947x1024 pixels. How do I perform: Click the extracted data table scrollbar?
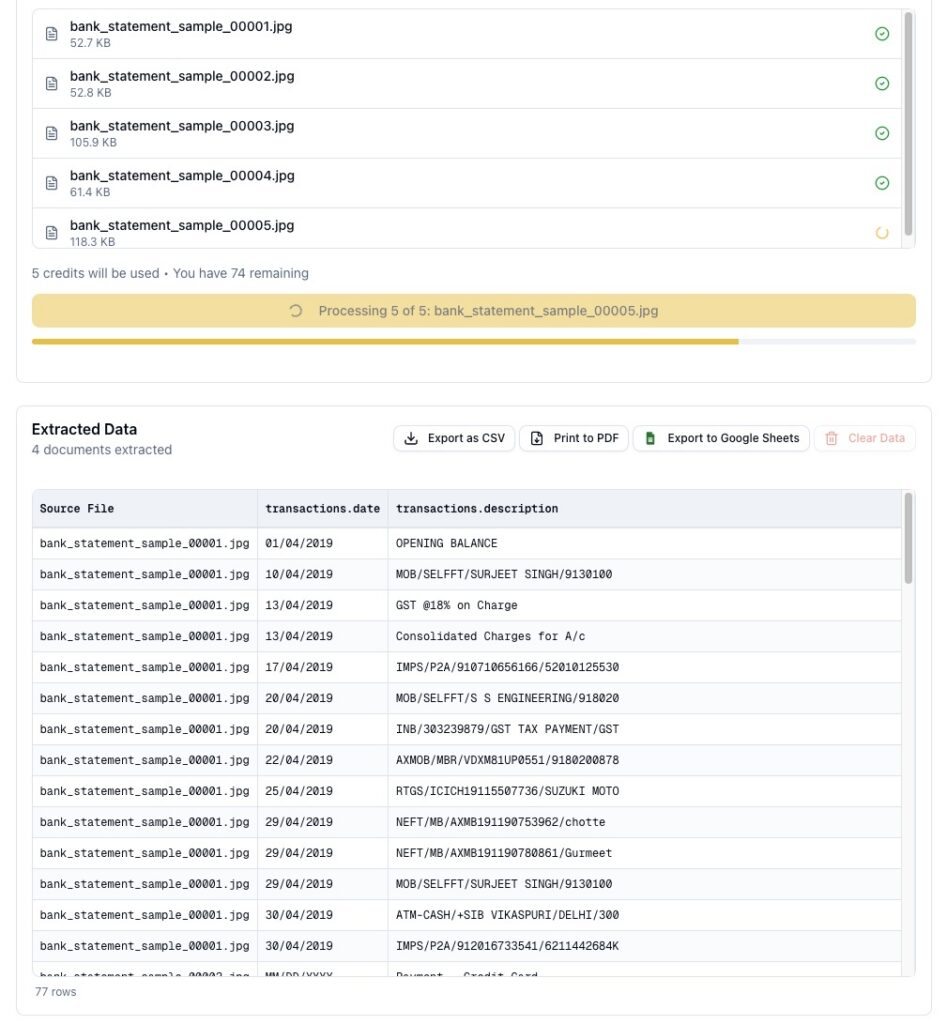coord(908,538)
